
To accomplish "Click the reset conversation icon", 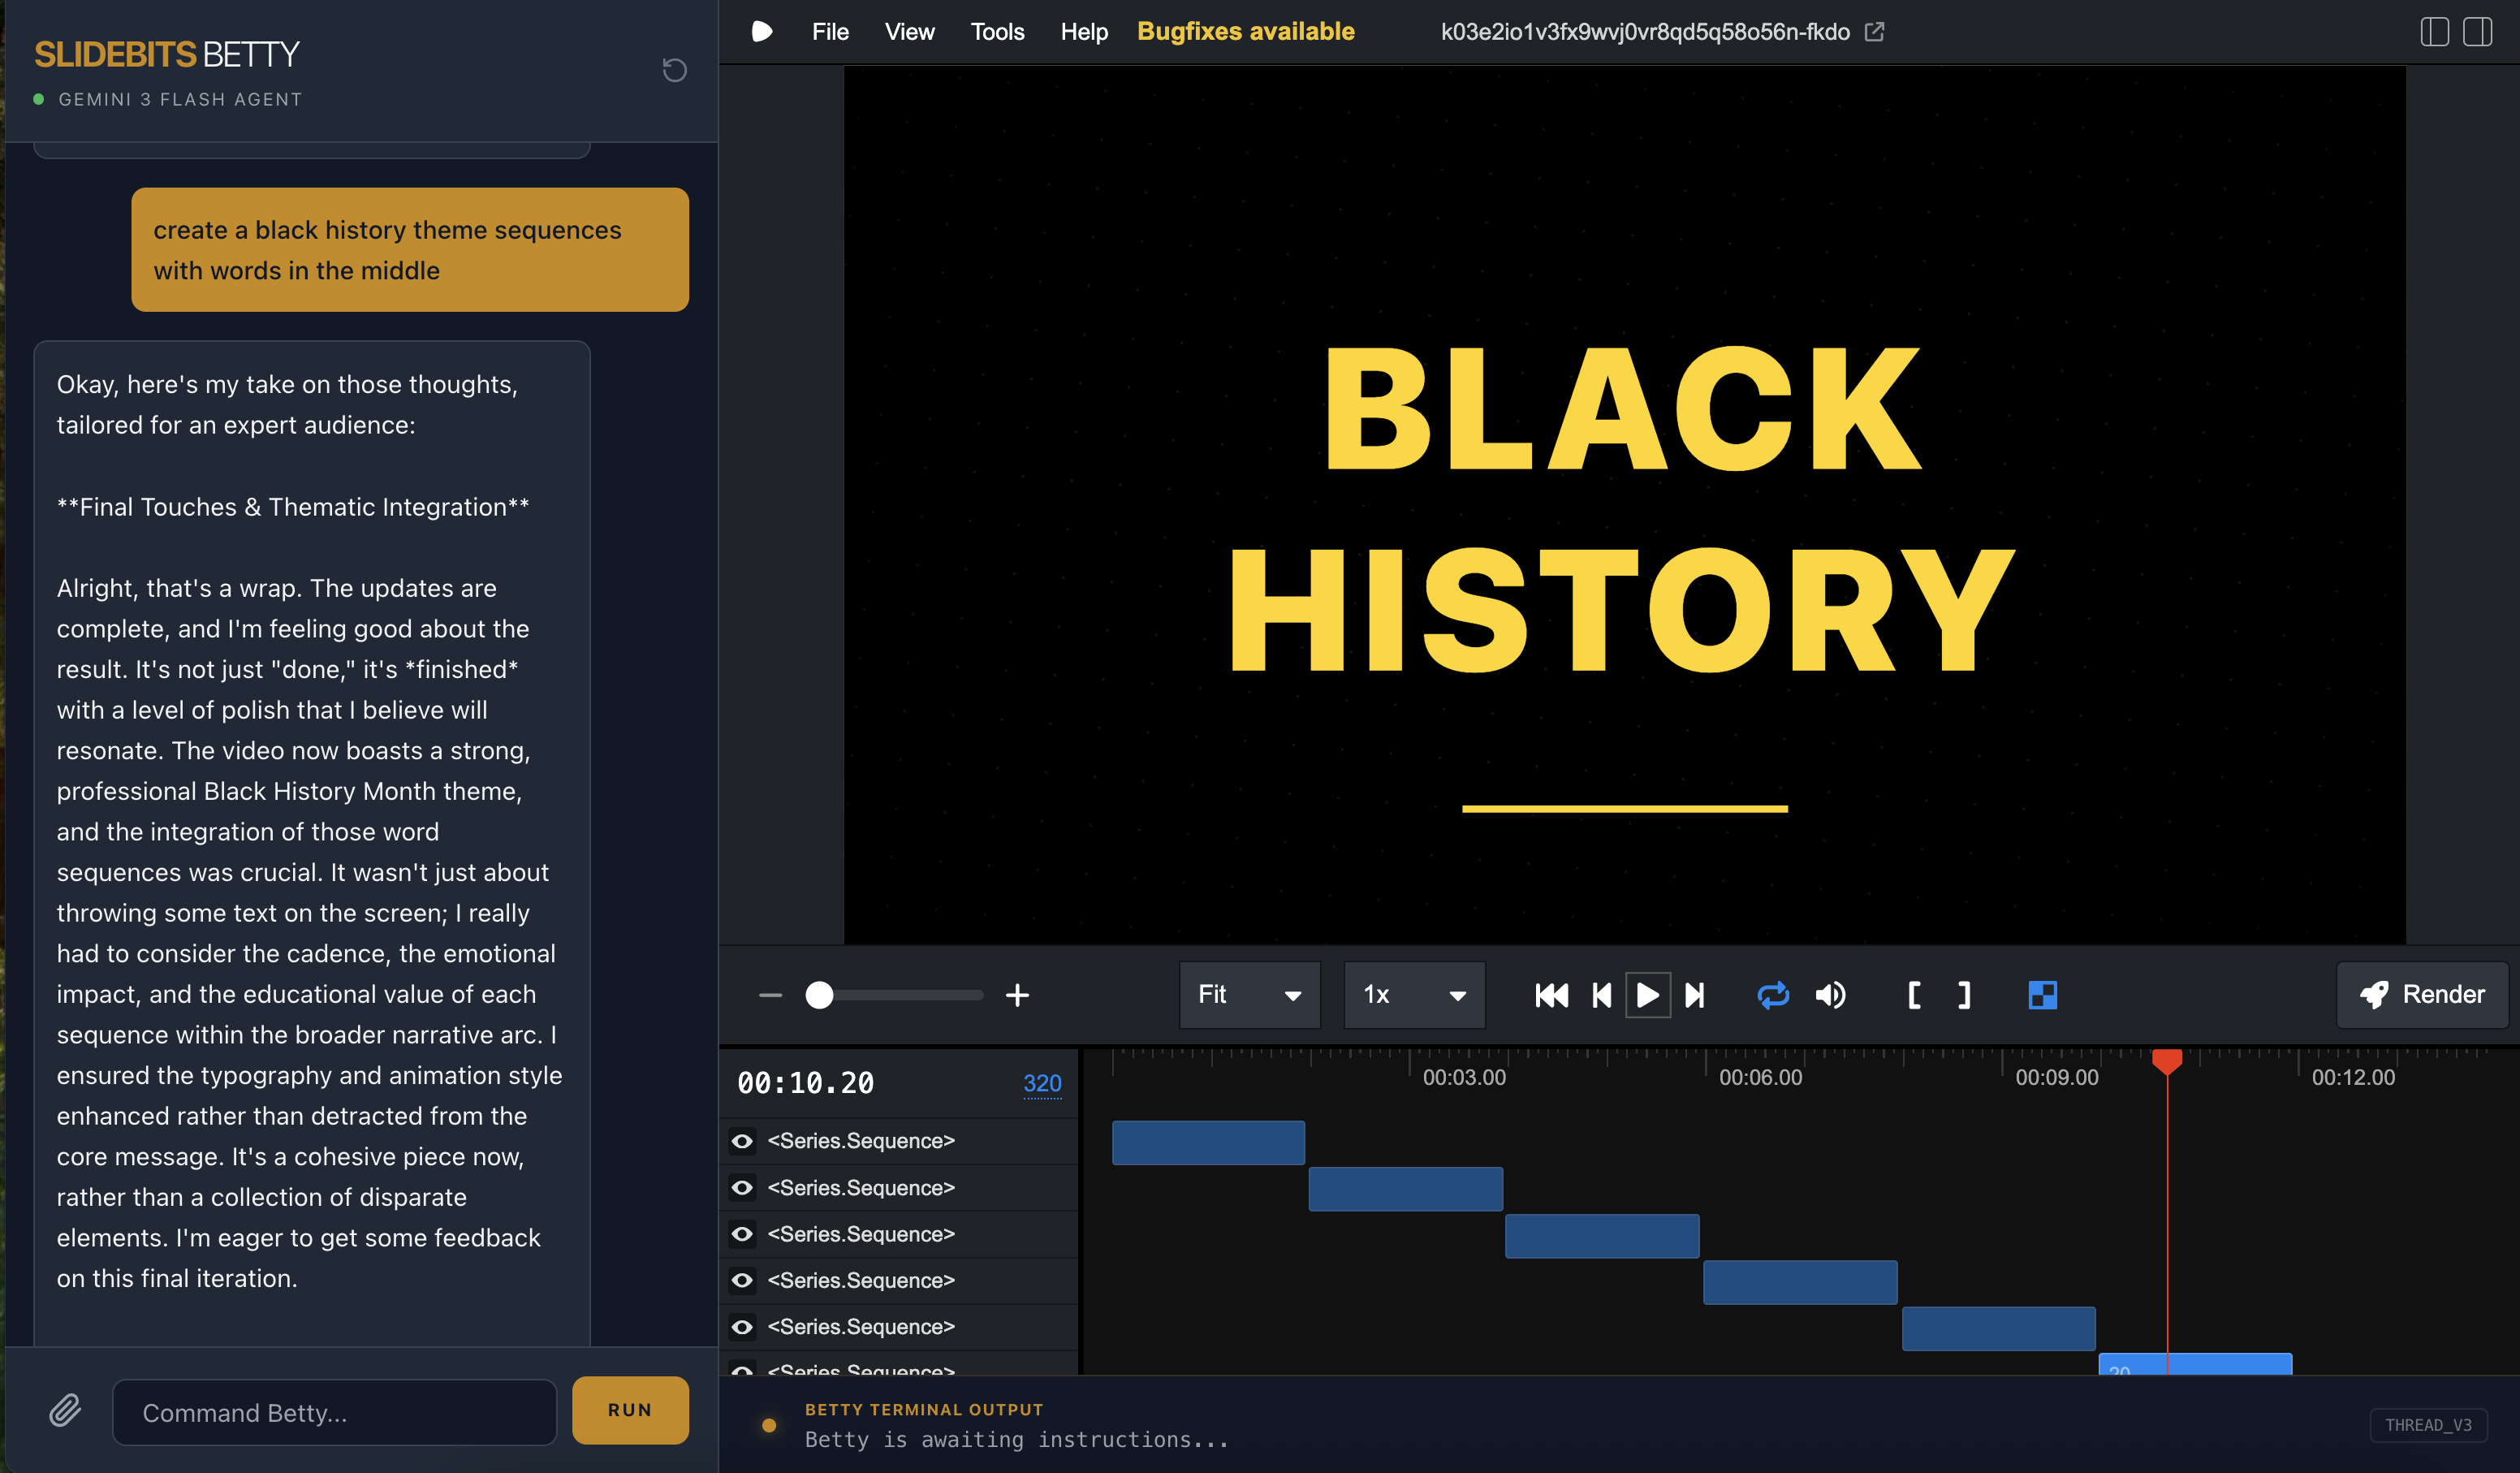I will point(674,70).
